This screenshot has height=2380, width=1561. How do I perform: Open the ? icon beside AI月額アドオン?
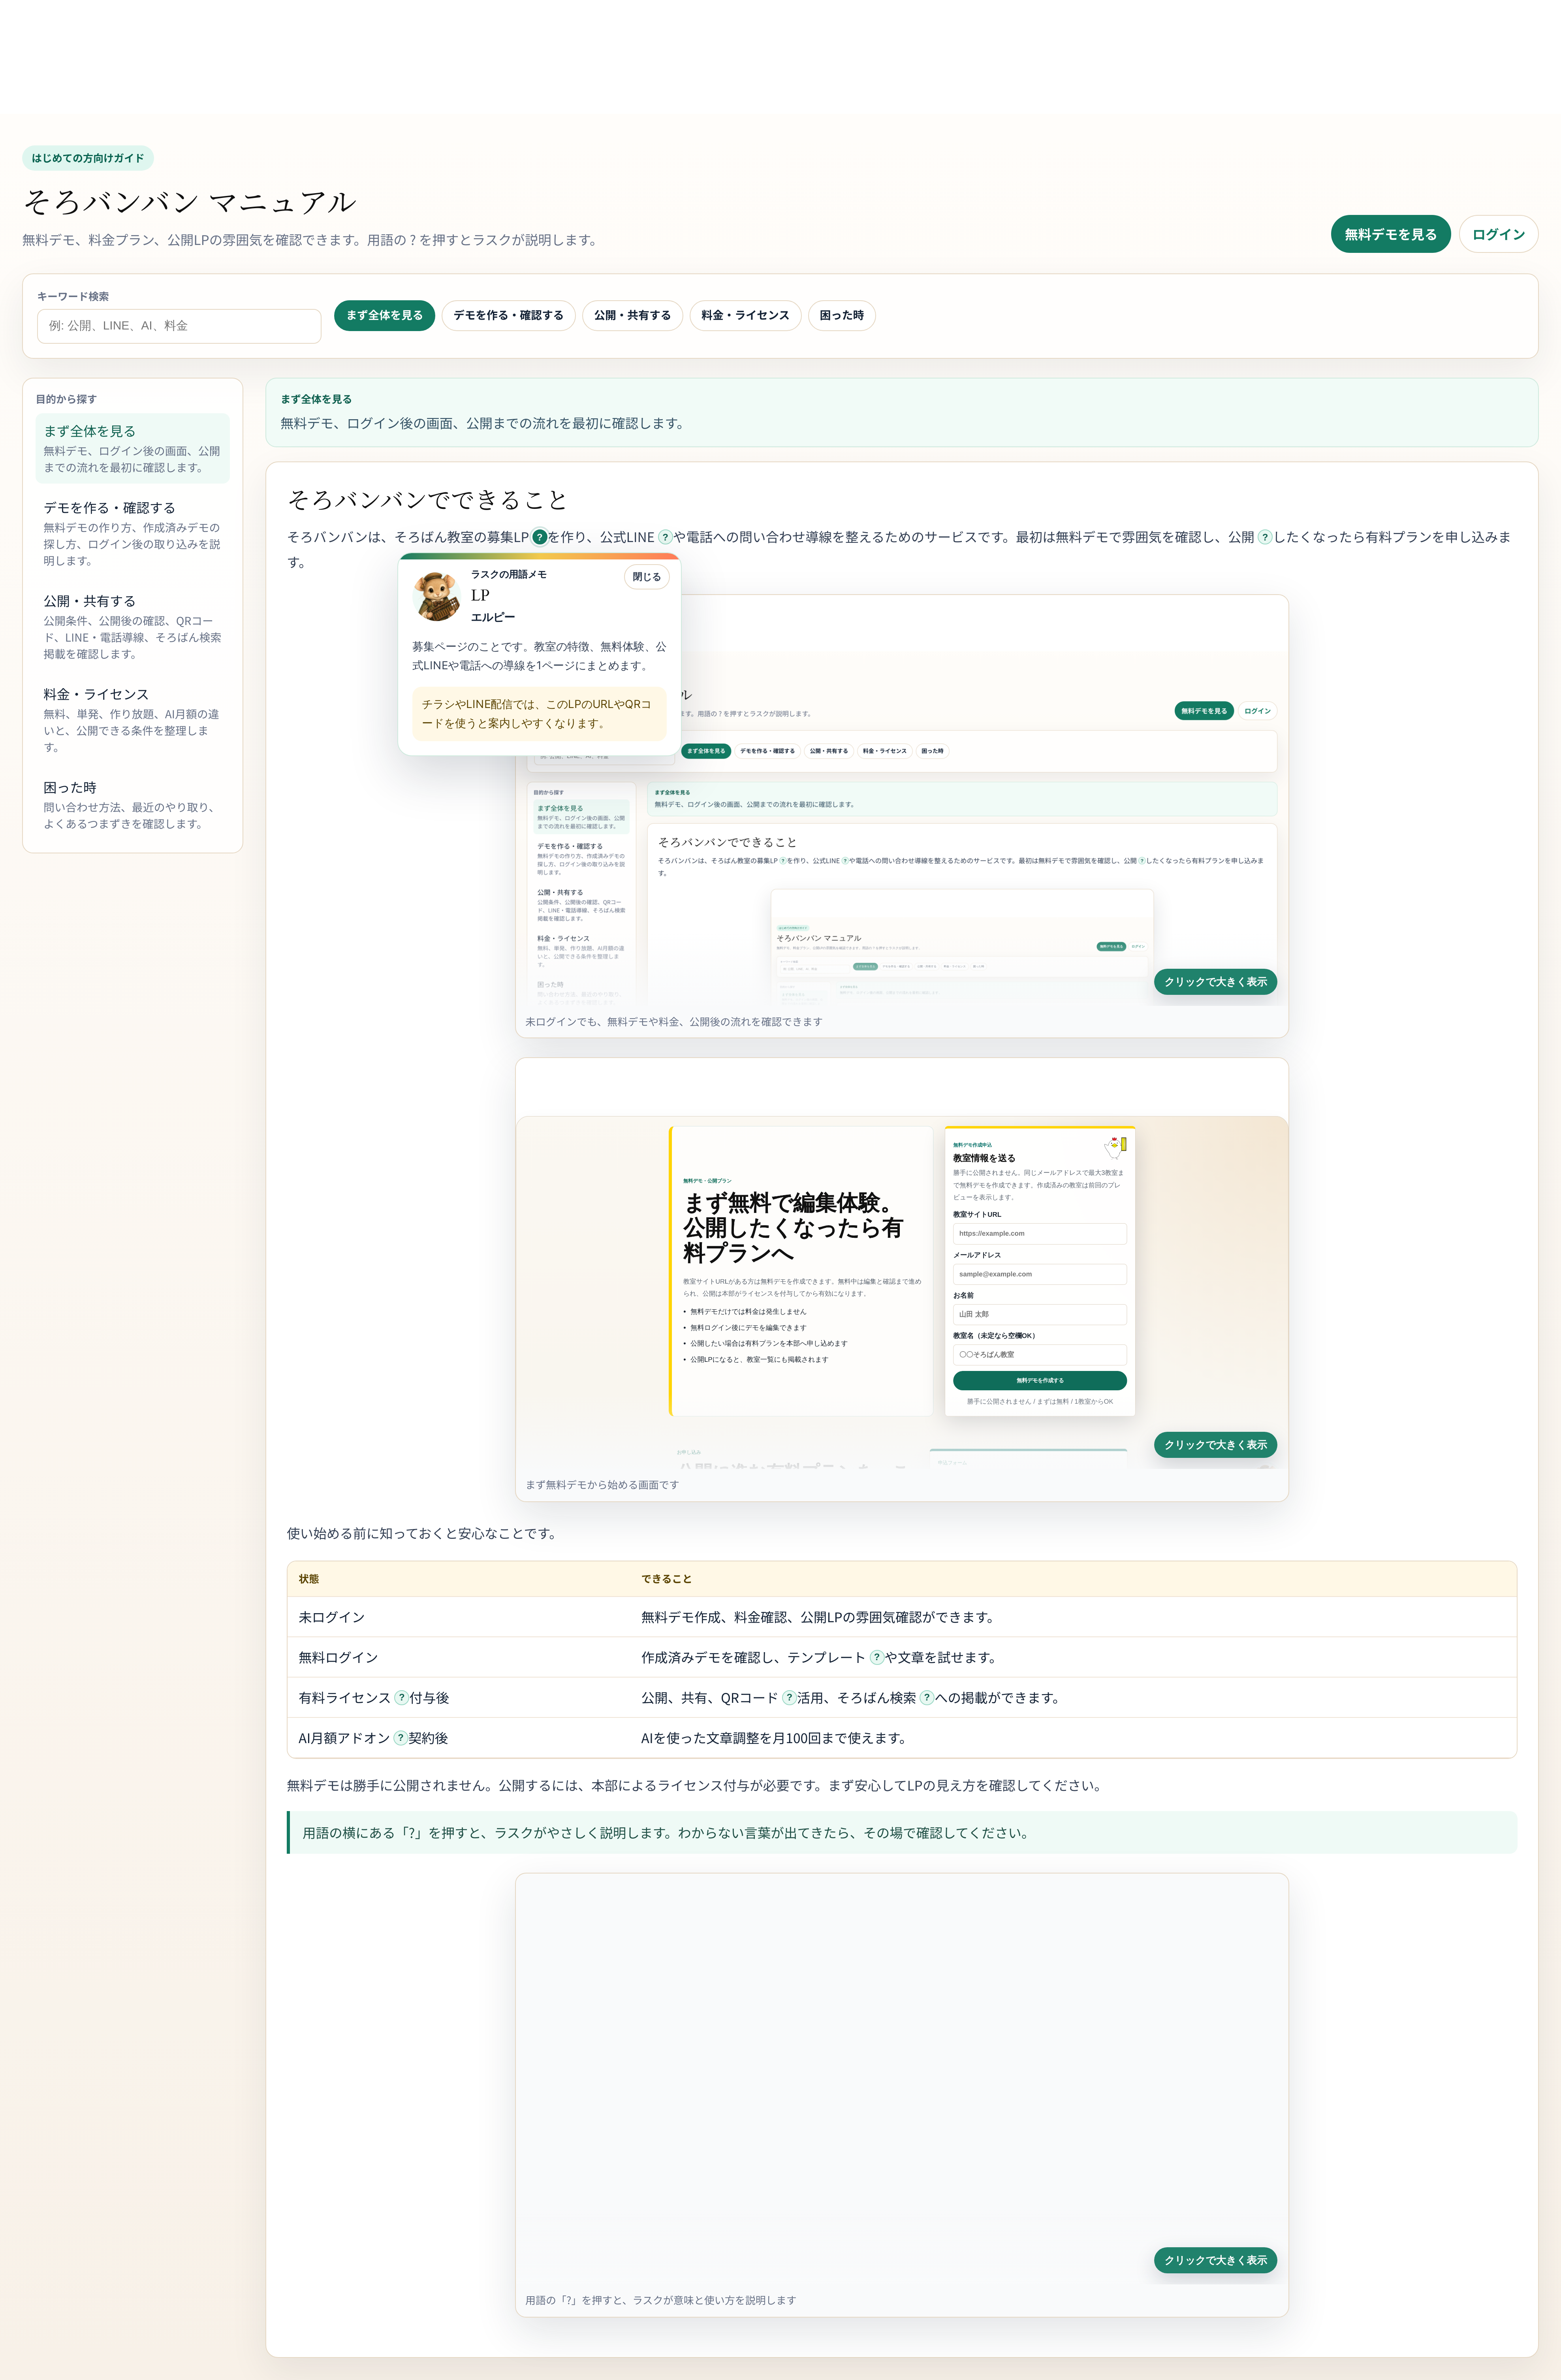400,1738
